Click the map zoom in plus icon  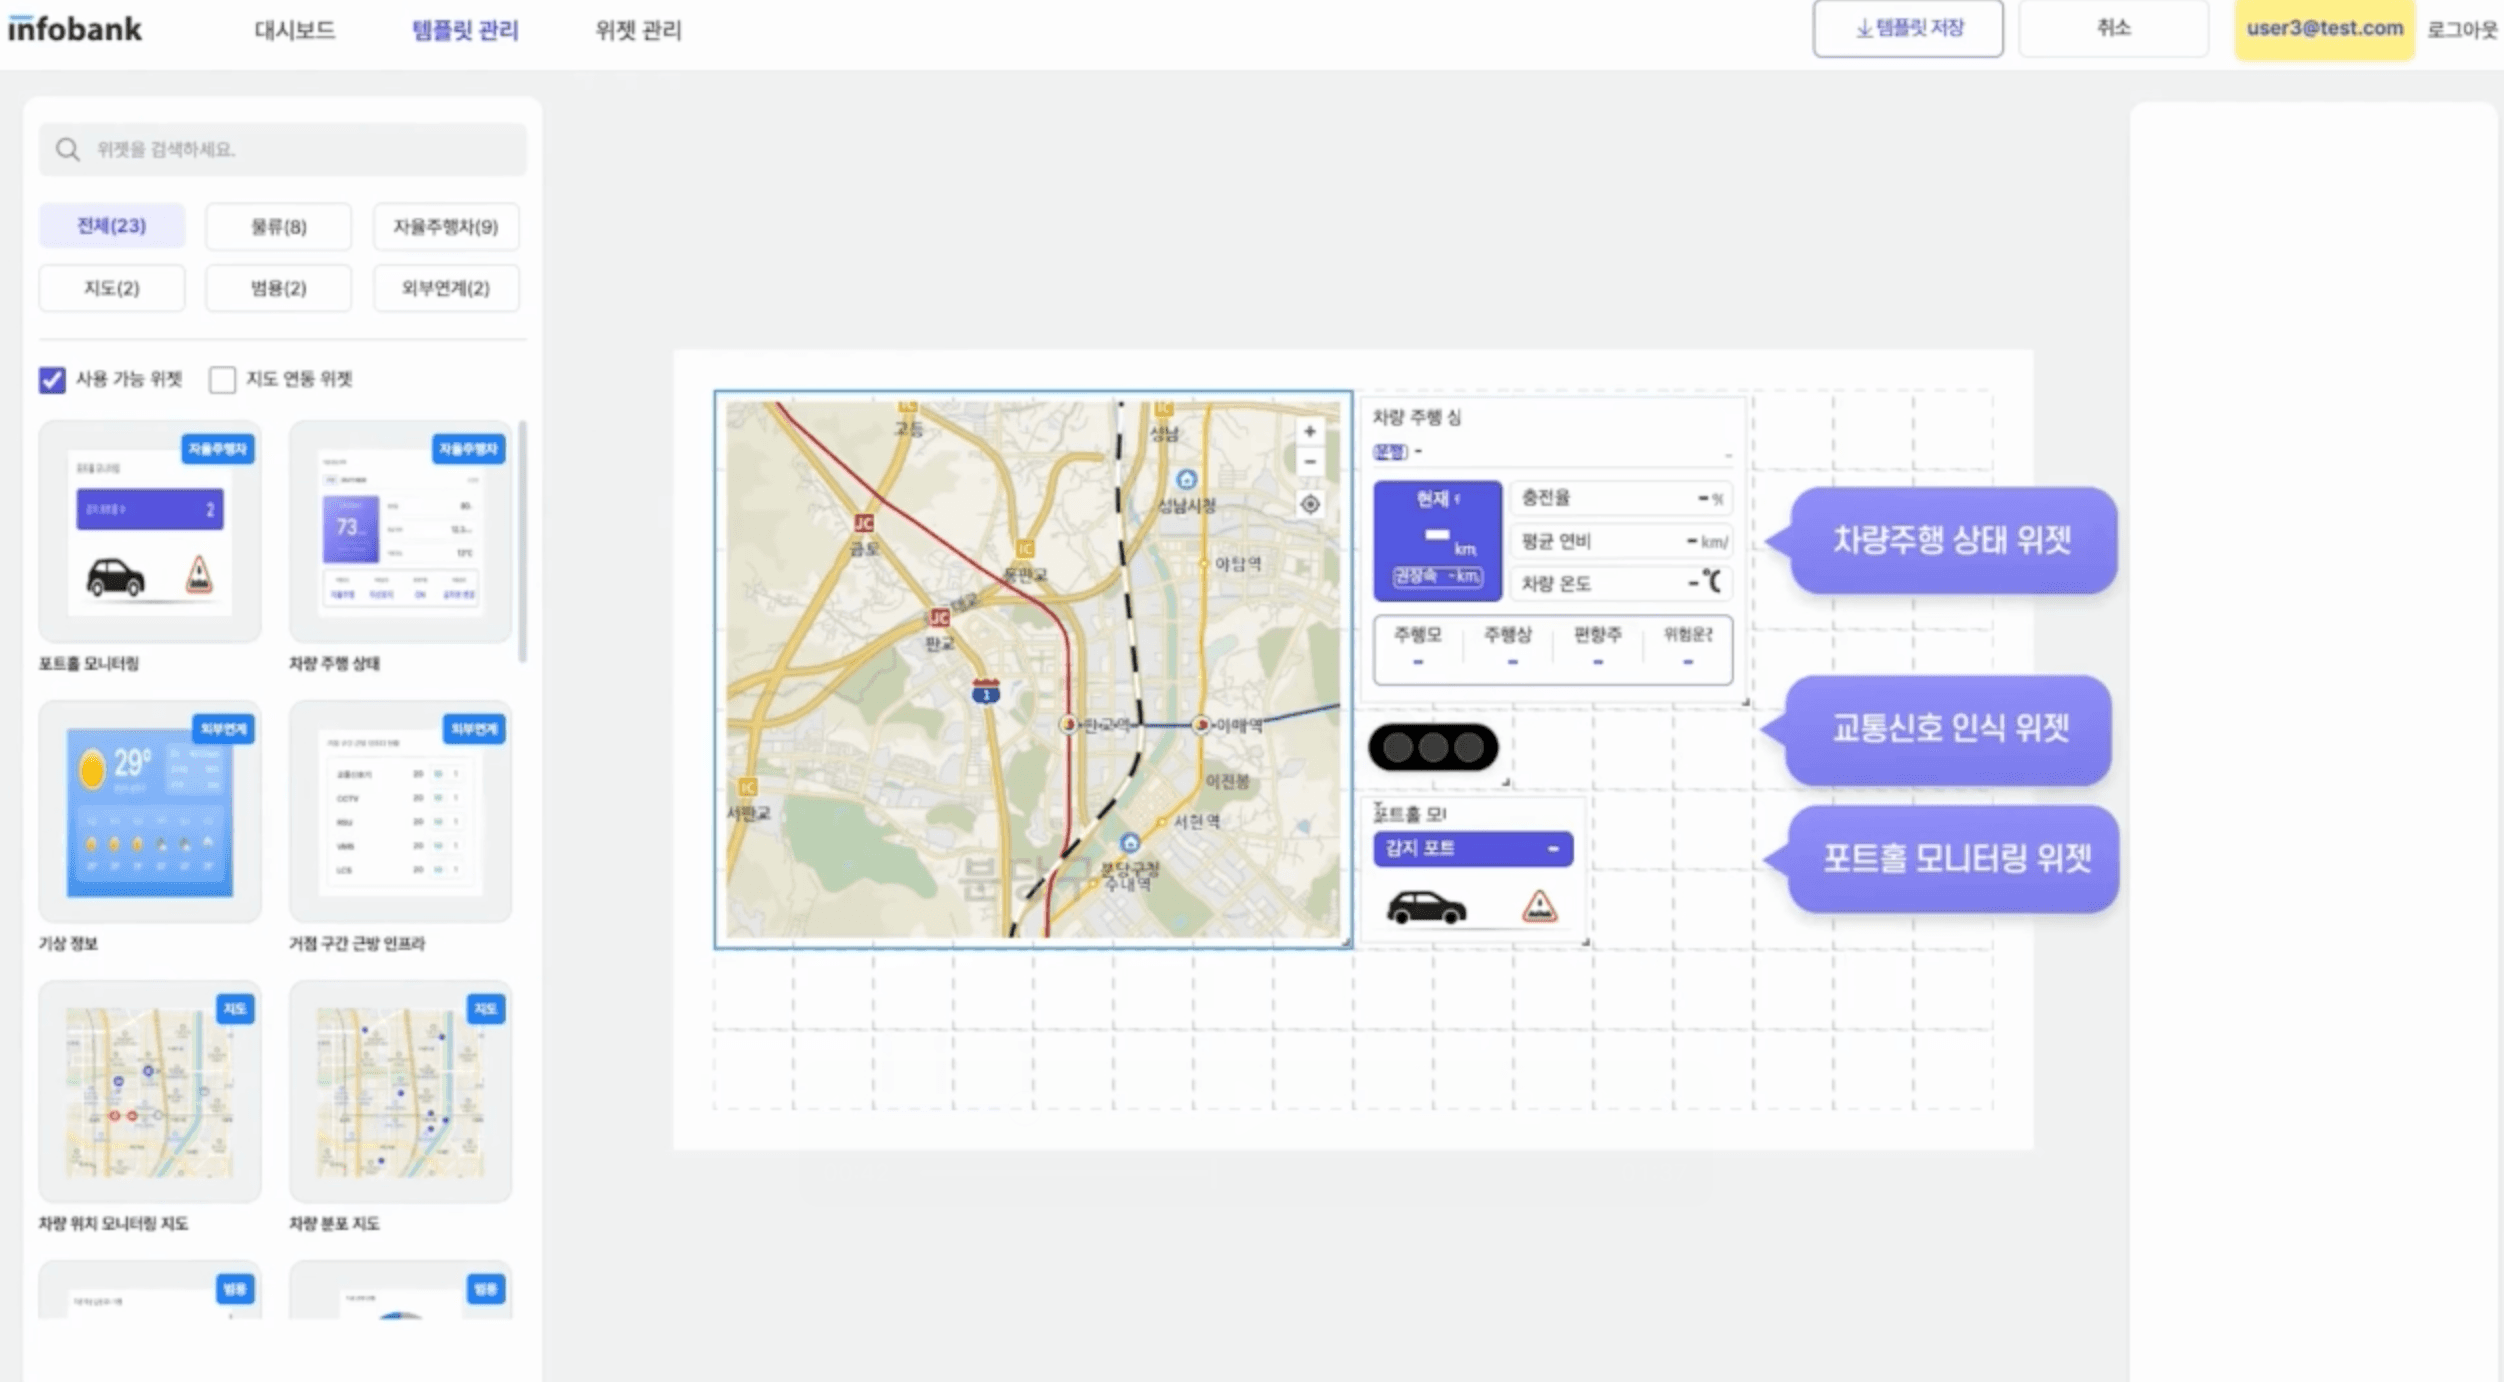point(1309,431)
